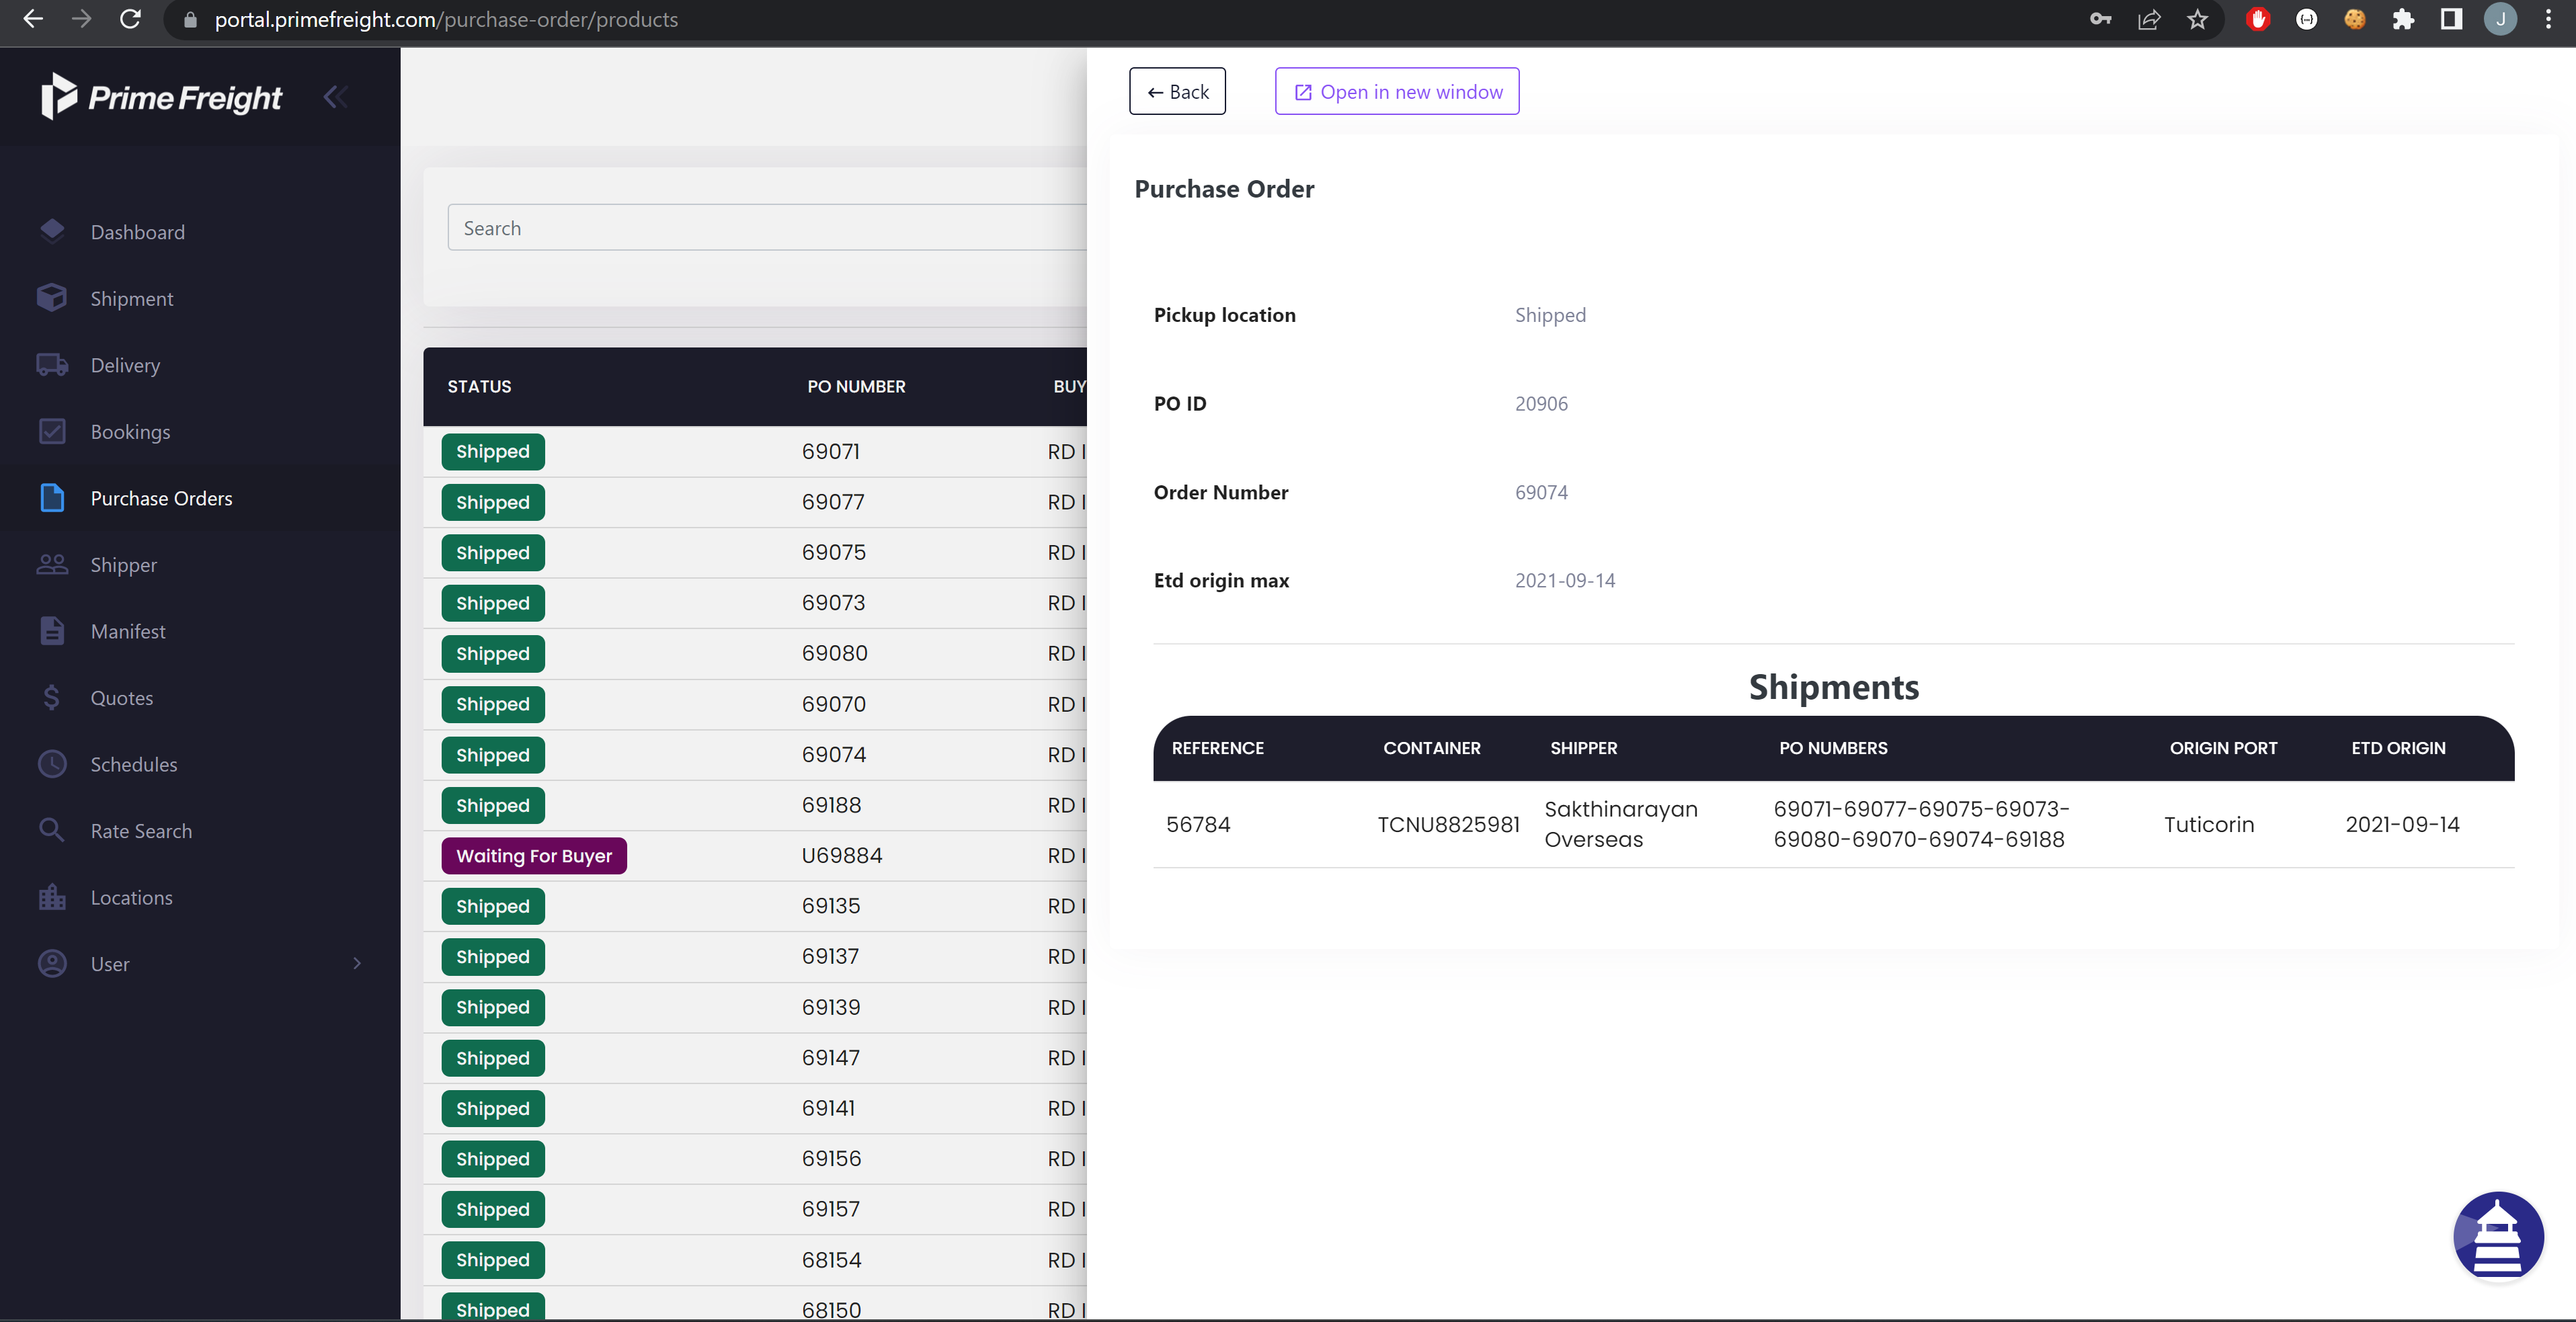Open the cookie extension icon
This screenshot has height=1322, width=2576.
2355,19
